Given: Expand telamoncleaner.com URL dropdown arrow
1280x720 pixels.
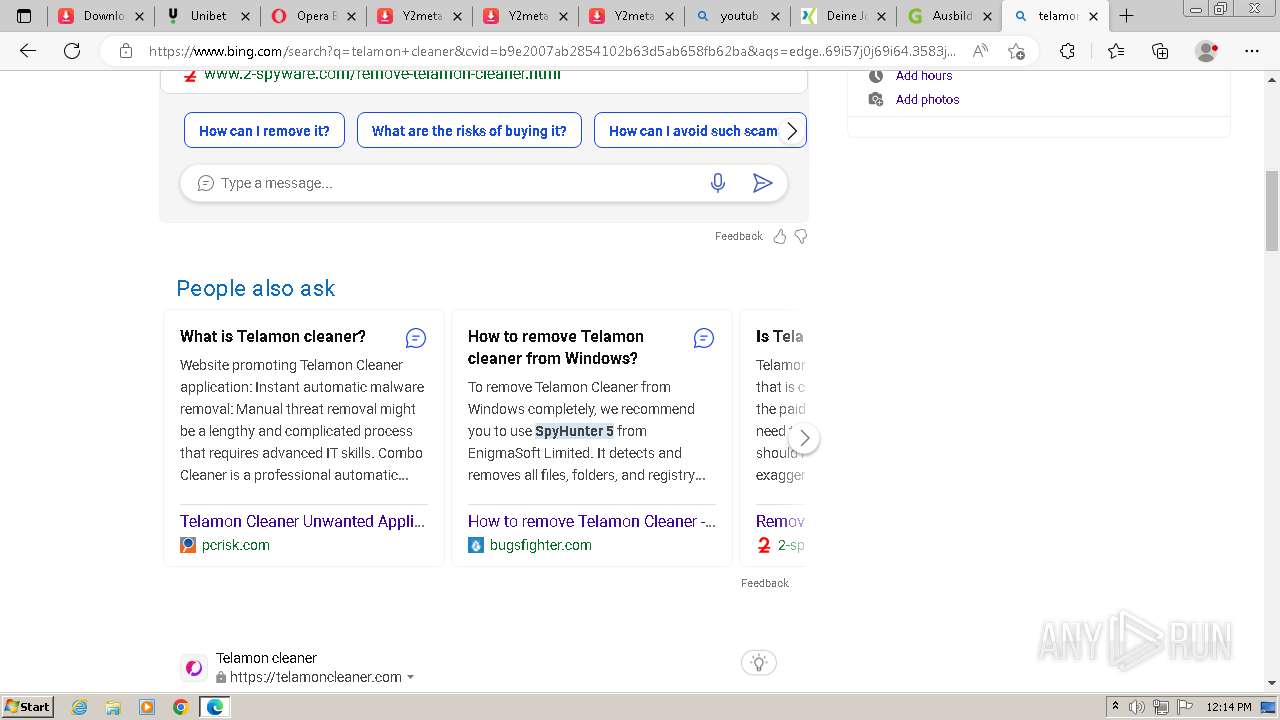Looking at the screenshot, I should pos(410,677).
